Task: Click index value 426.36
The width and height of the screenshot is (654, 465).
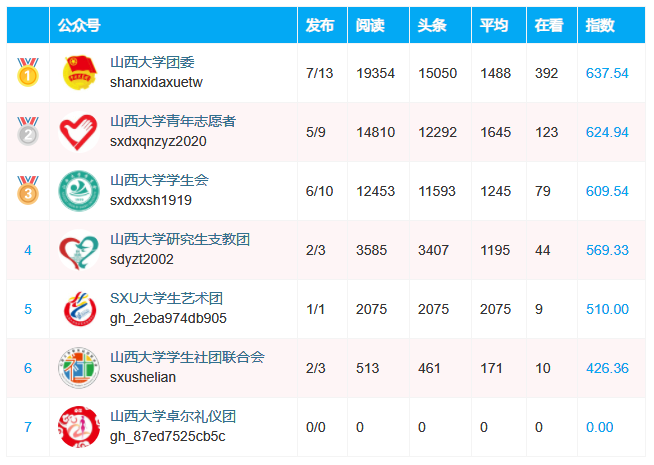Action: pos(607,368)
